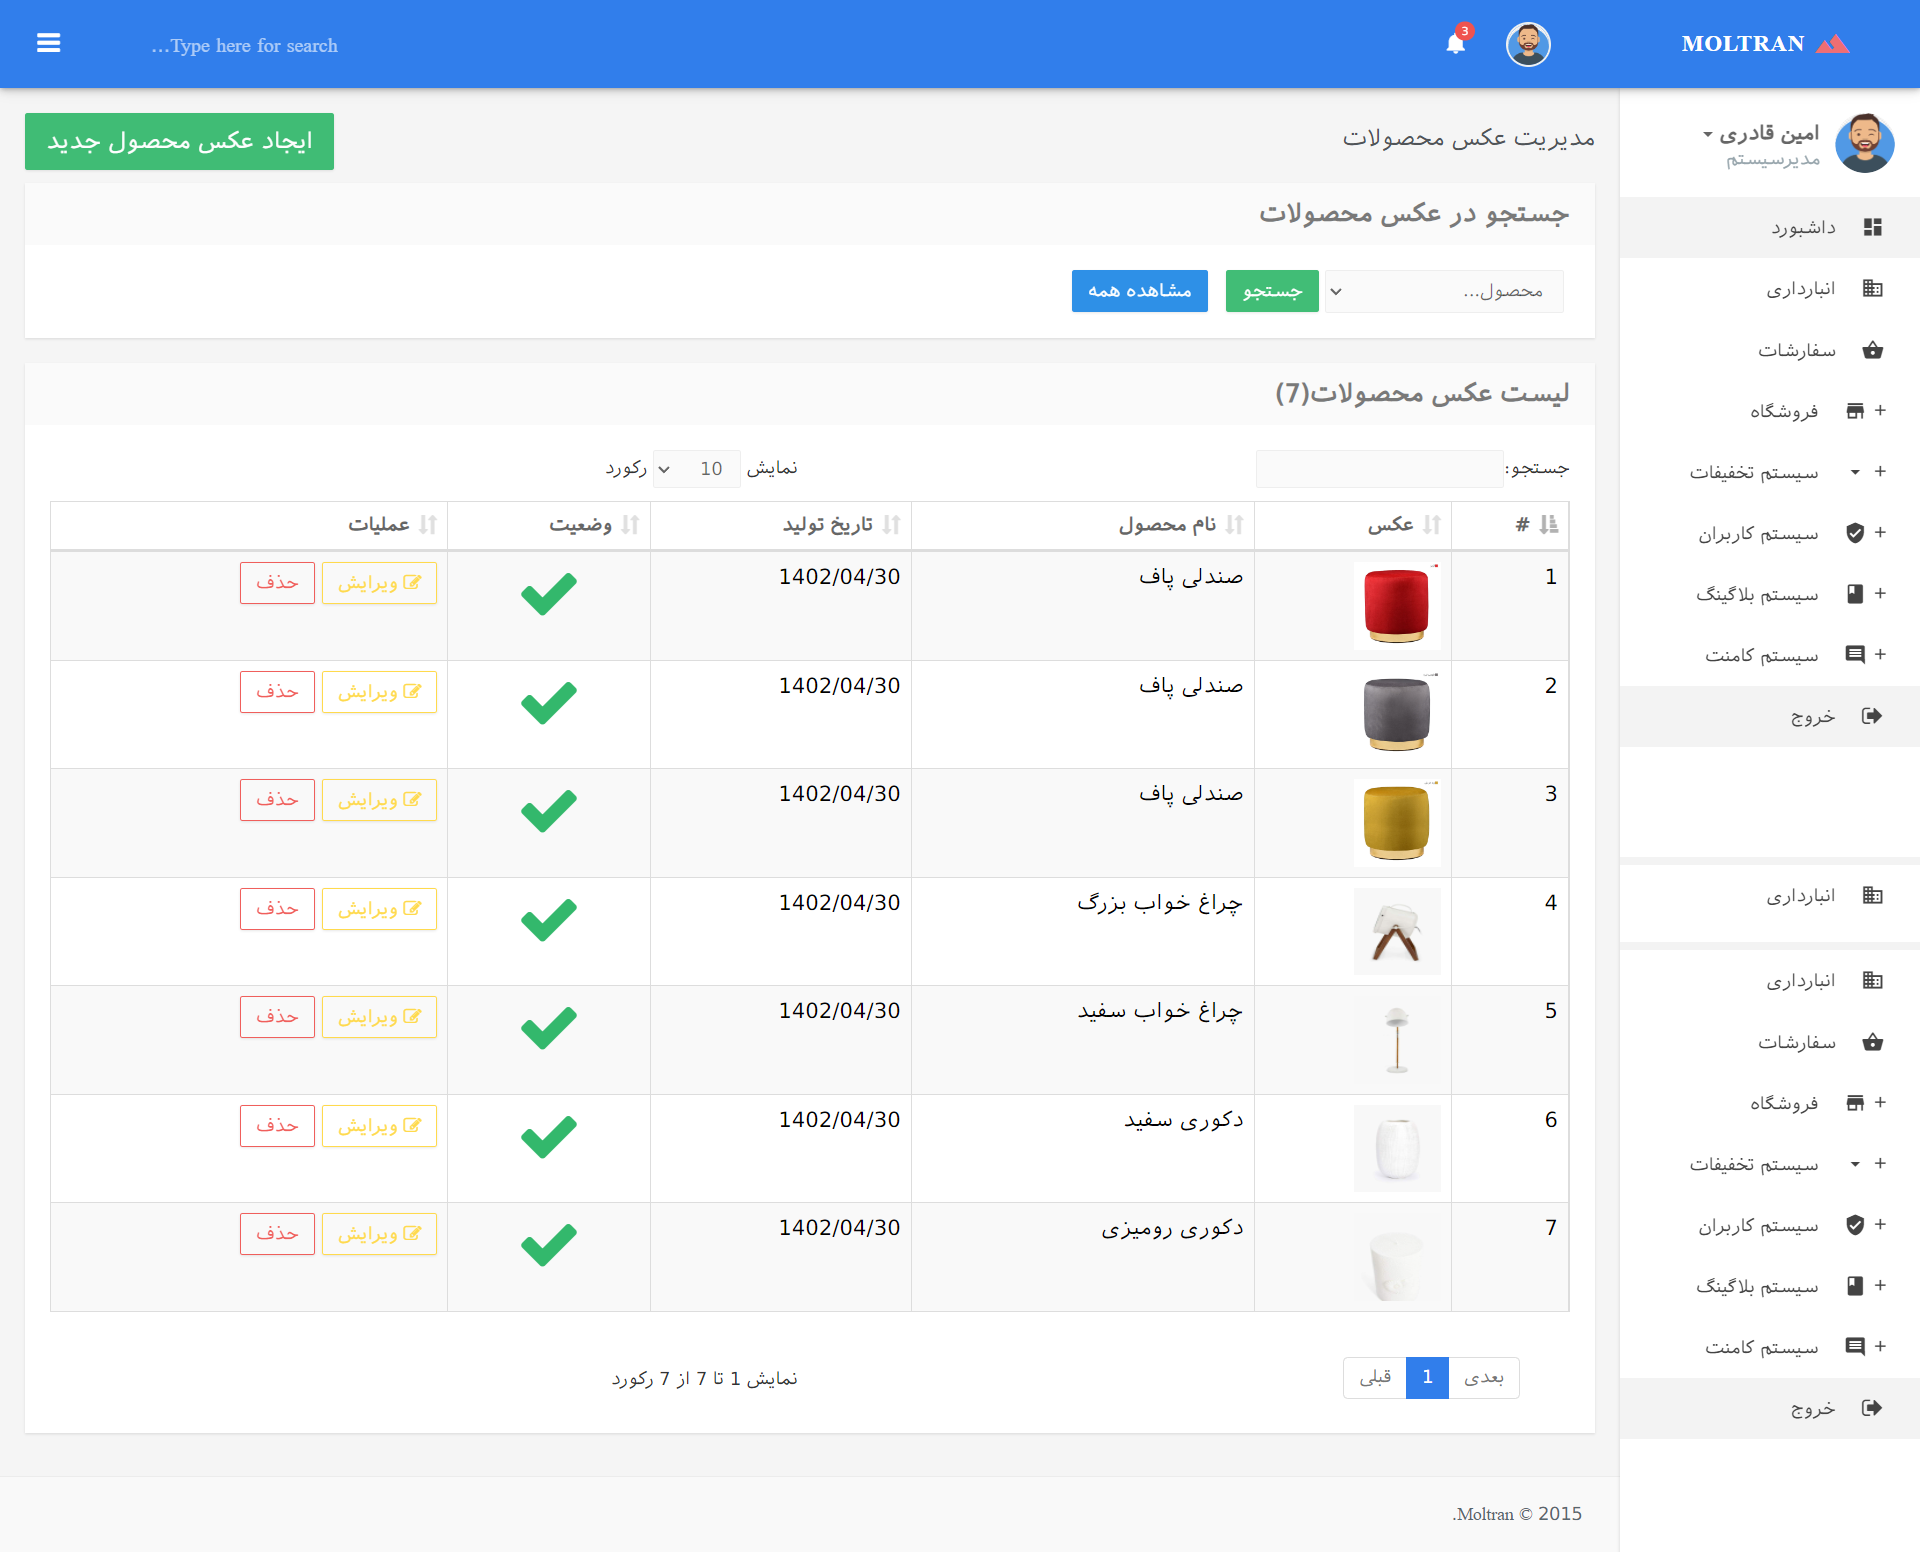Click the dashboard grid icon in sidebar
This screenshot has height=1552, width=1920.
pyautogui.click(x=1873, y=227)
